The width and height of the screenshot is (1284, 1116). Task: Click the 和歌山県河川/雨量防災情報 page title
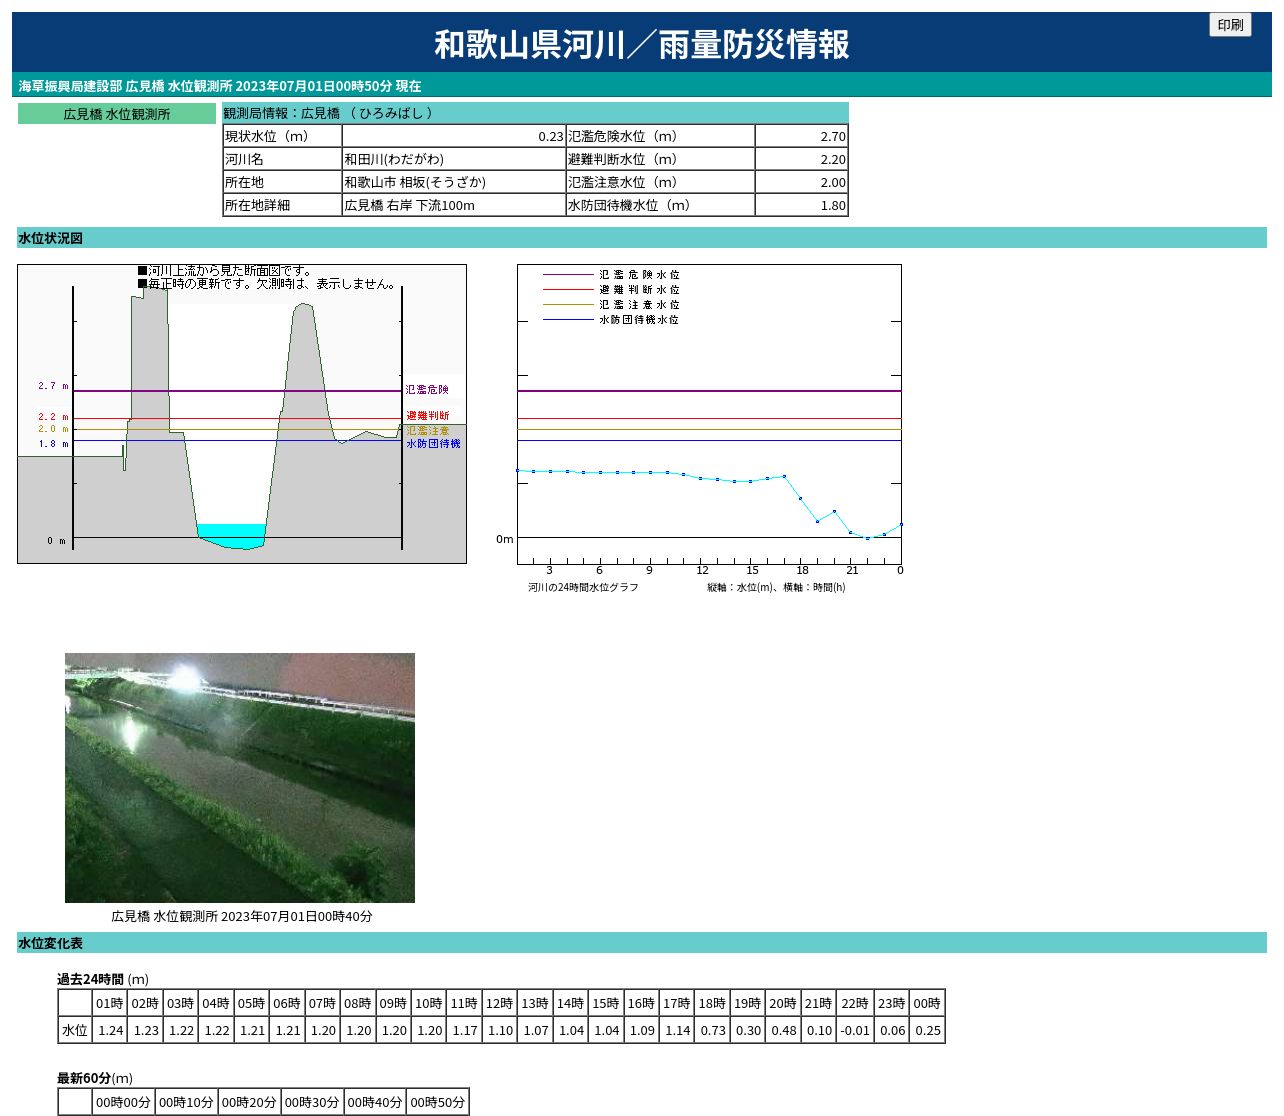[641, 44]
